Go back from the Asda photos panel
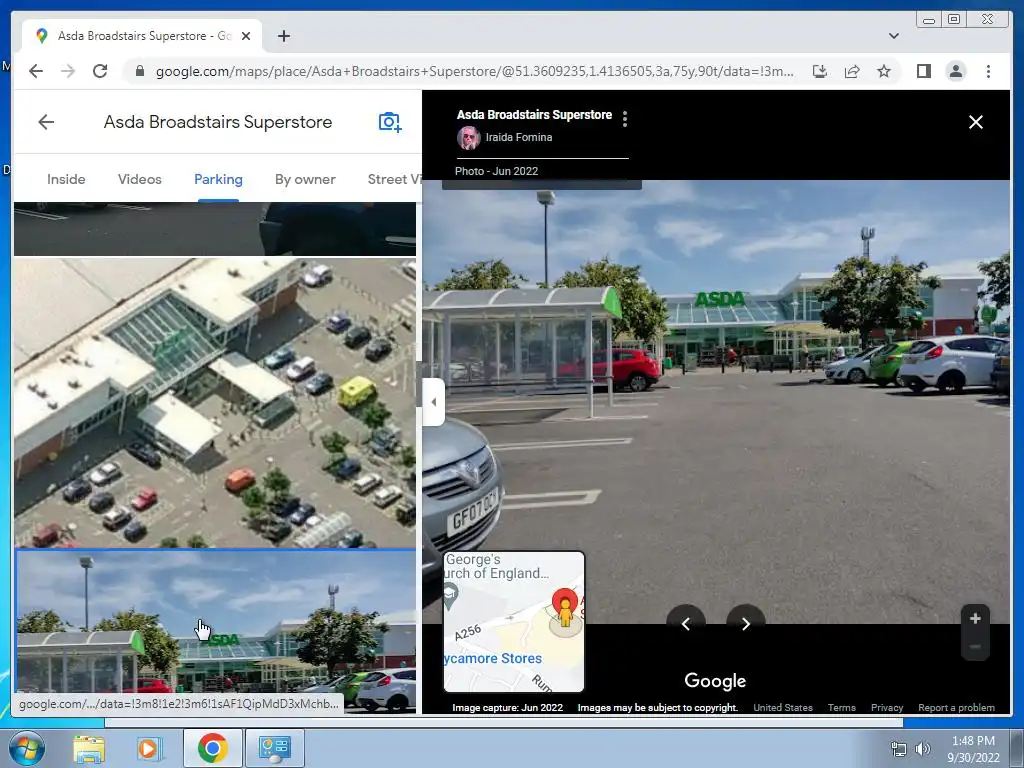The image size is (1024, 768). click(x=46, y=121)
